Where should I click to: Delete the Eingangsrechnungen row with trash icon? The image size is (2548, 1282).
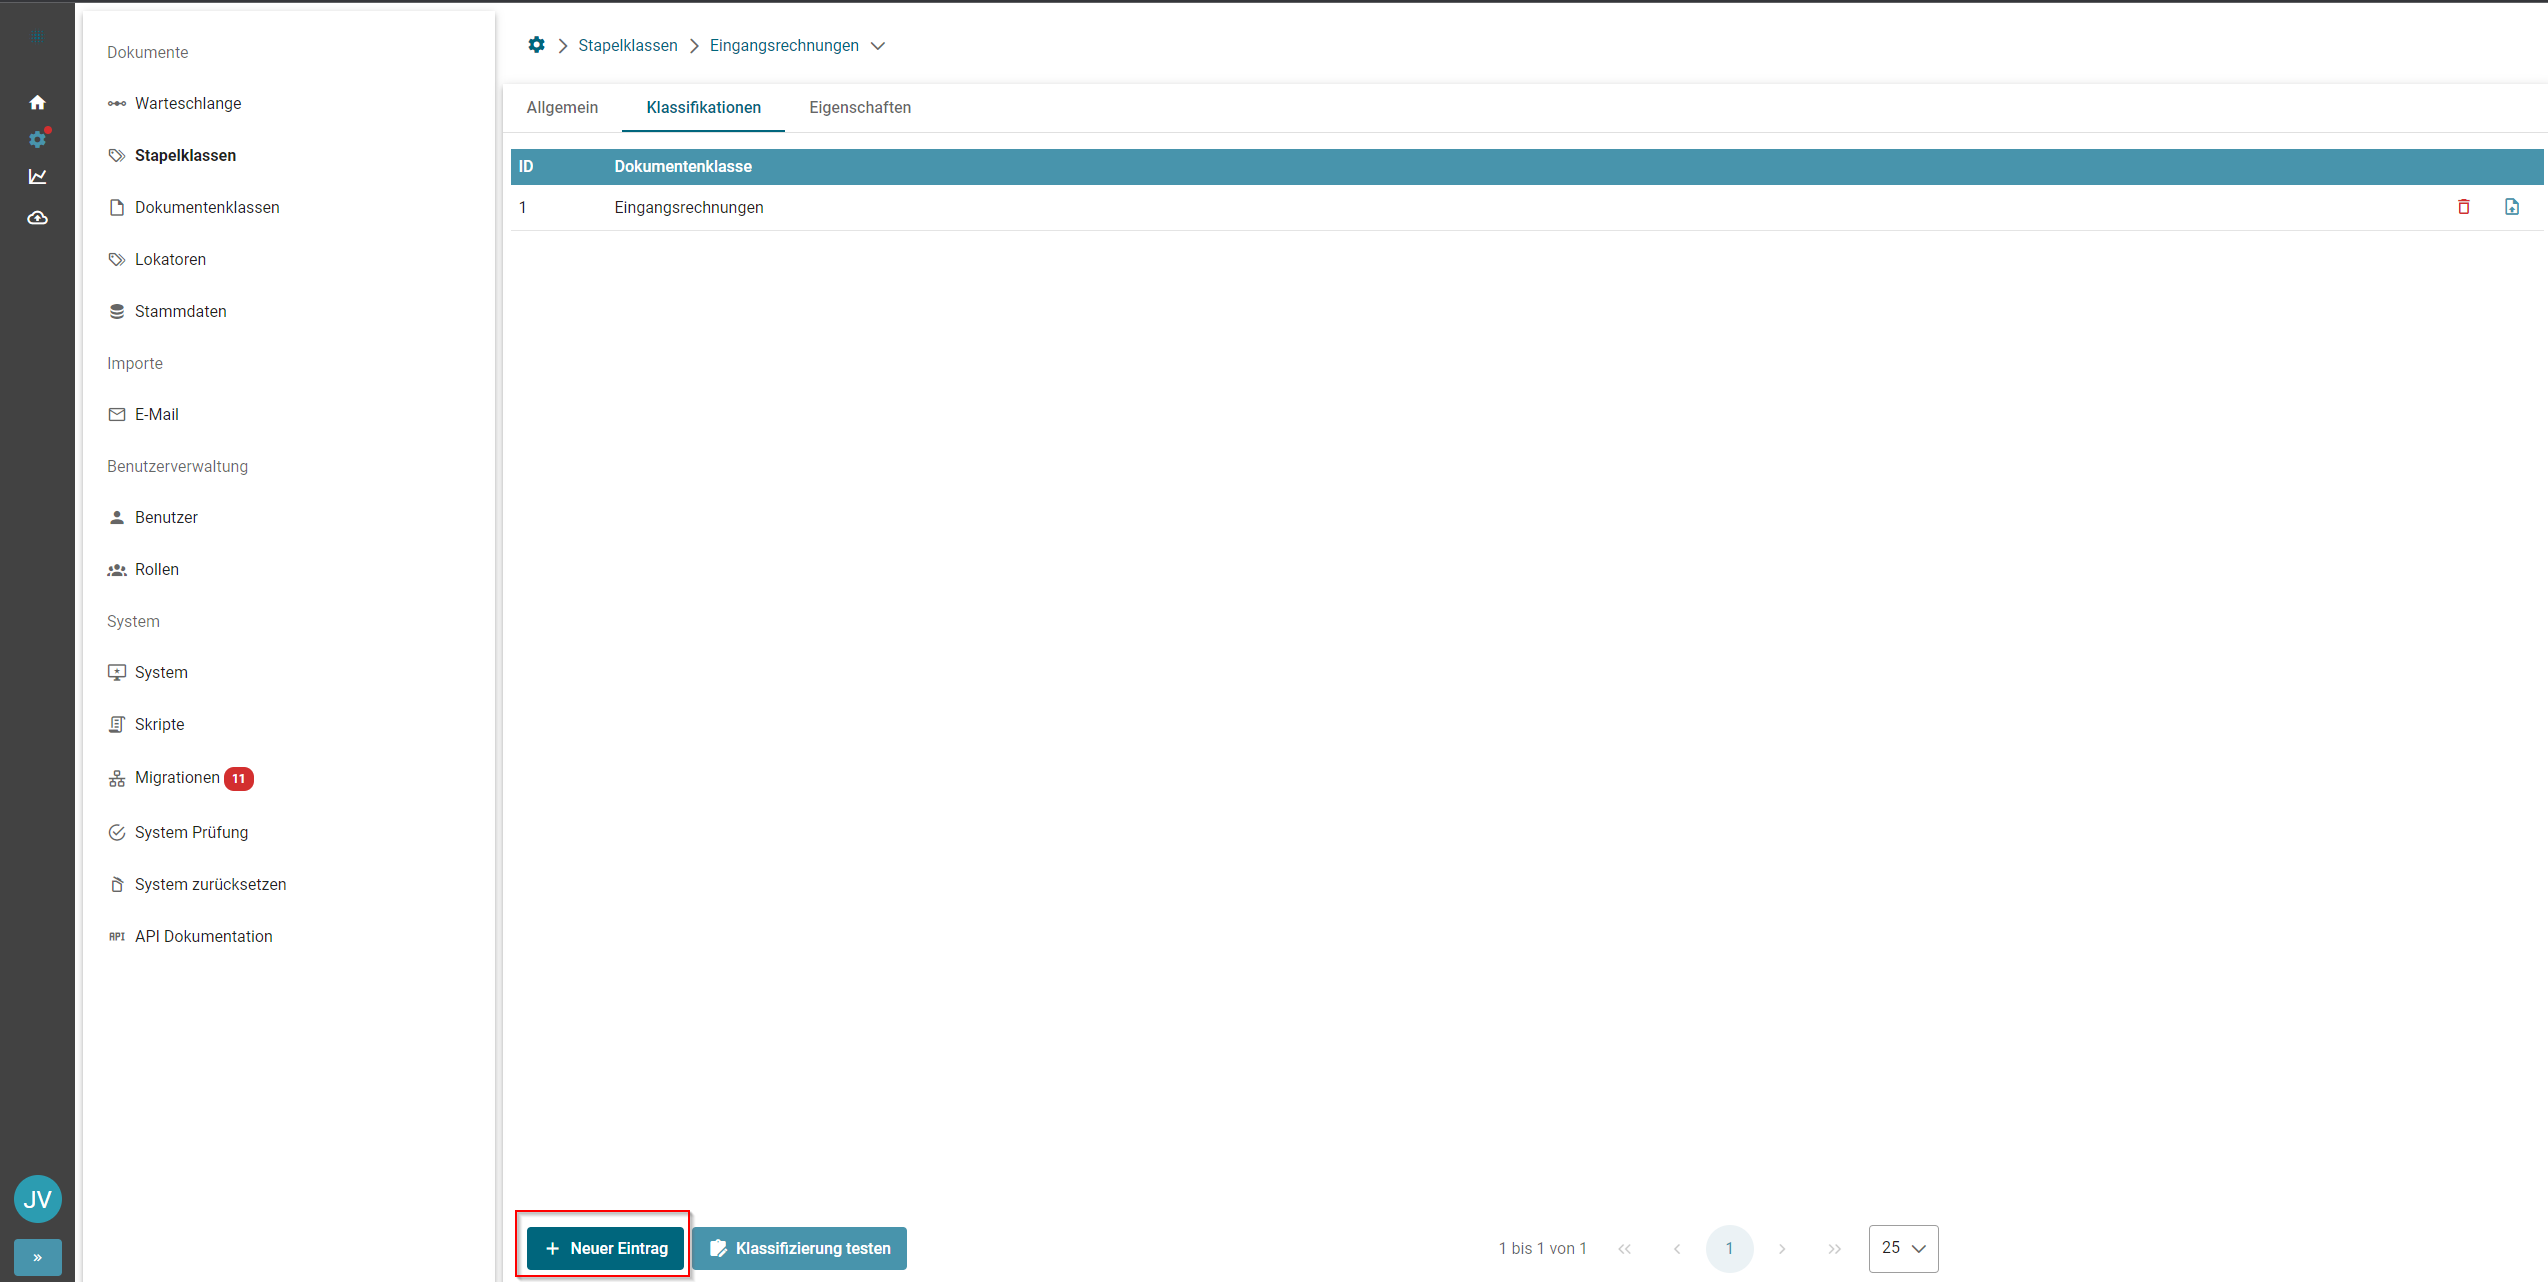(2463, 207)
